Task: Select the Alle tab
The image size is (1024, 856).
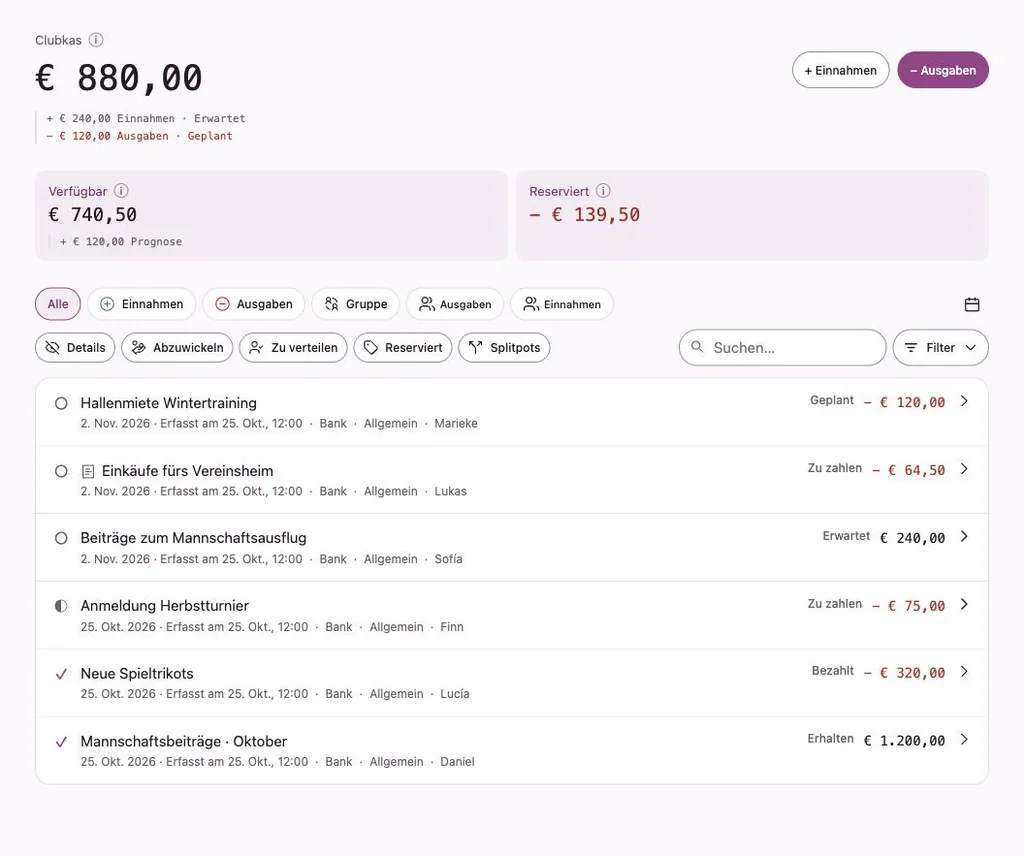Action: coord(58,304)
